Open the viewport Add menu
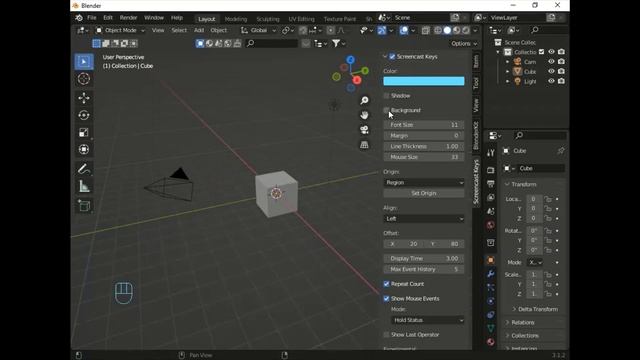The height and width of the screenshot is (360, 640). [199, 30]
